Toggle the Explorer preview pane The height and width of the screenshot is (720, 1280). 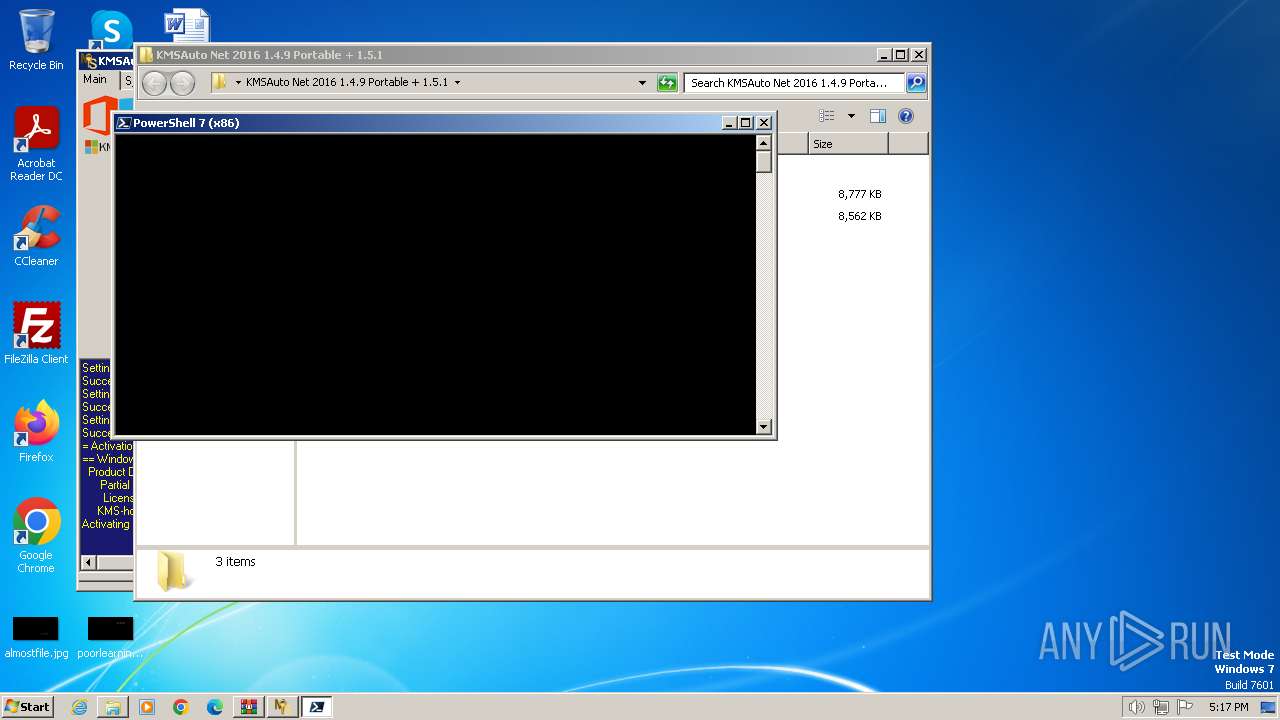[877, 116]
